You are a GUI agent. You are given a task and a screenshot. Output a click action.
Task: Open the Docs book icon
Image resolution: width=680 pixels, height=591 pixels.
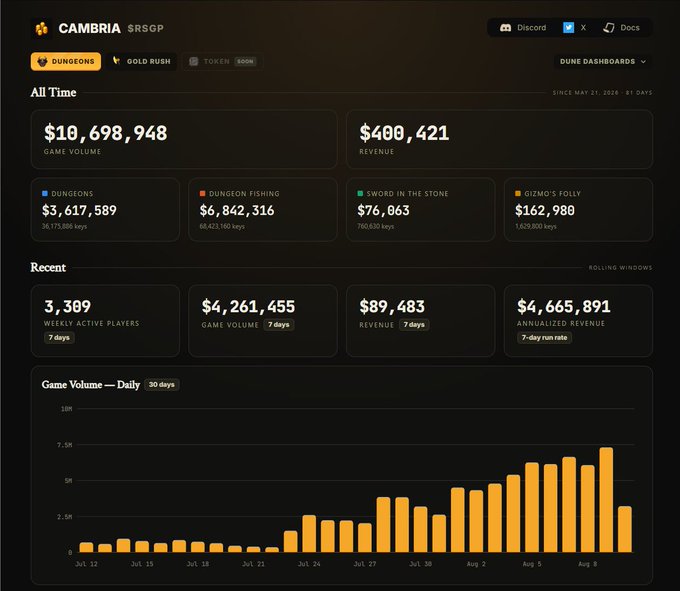609,28
